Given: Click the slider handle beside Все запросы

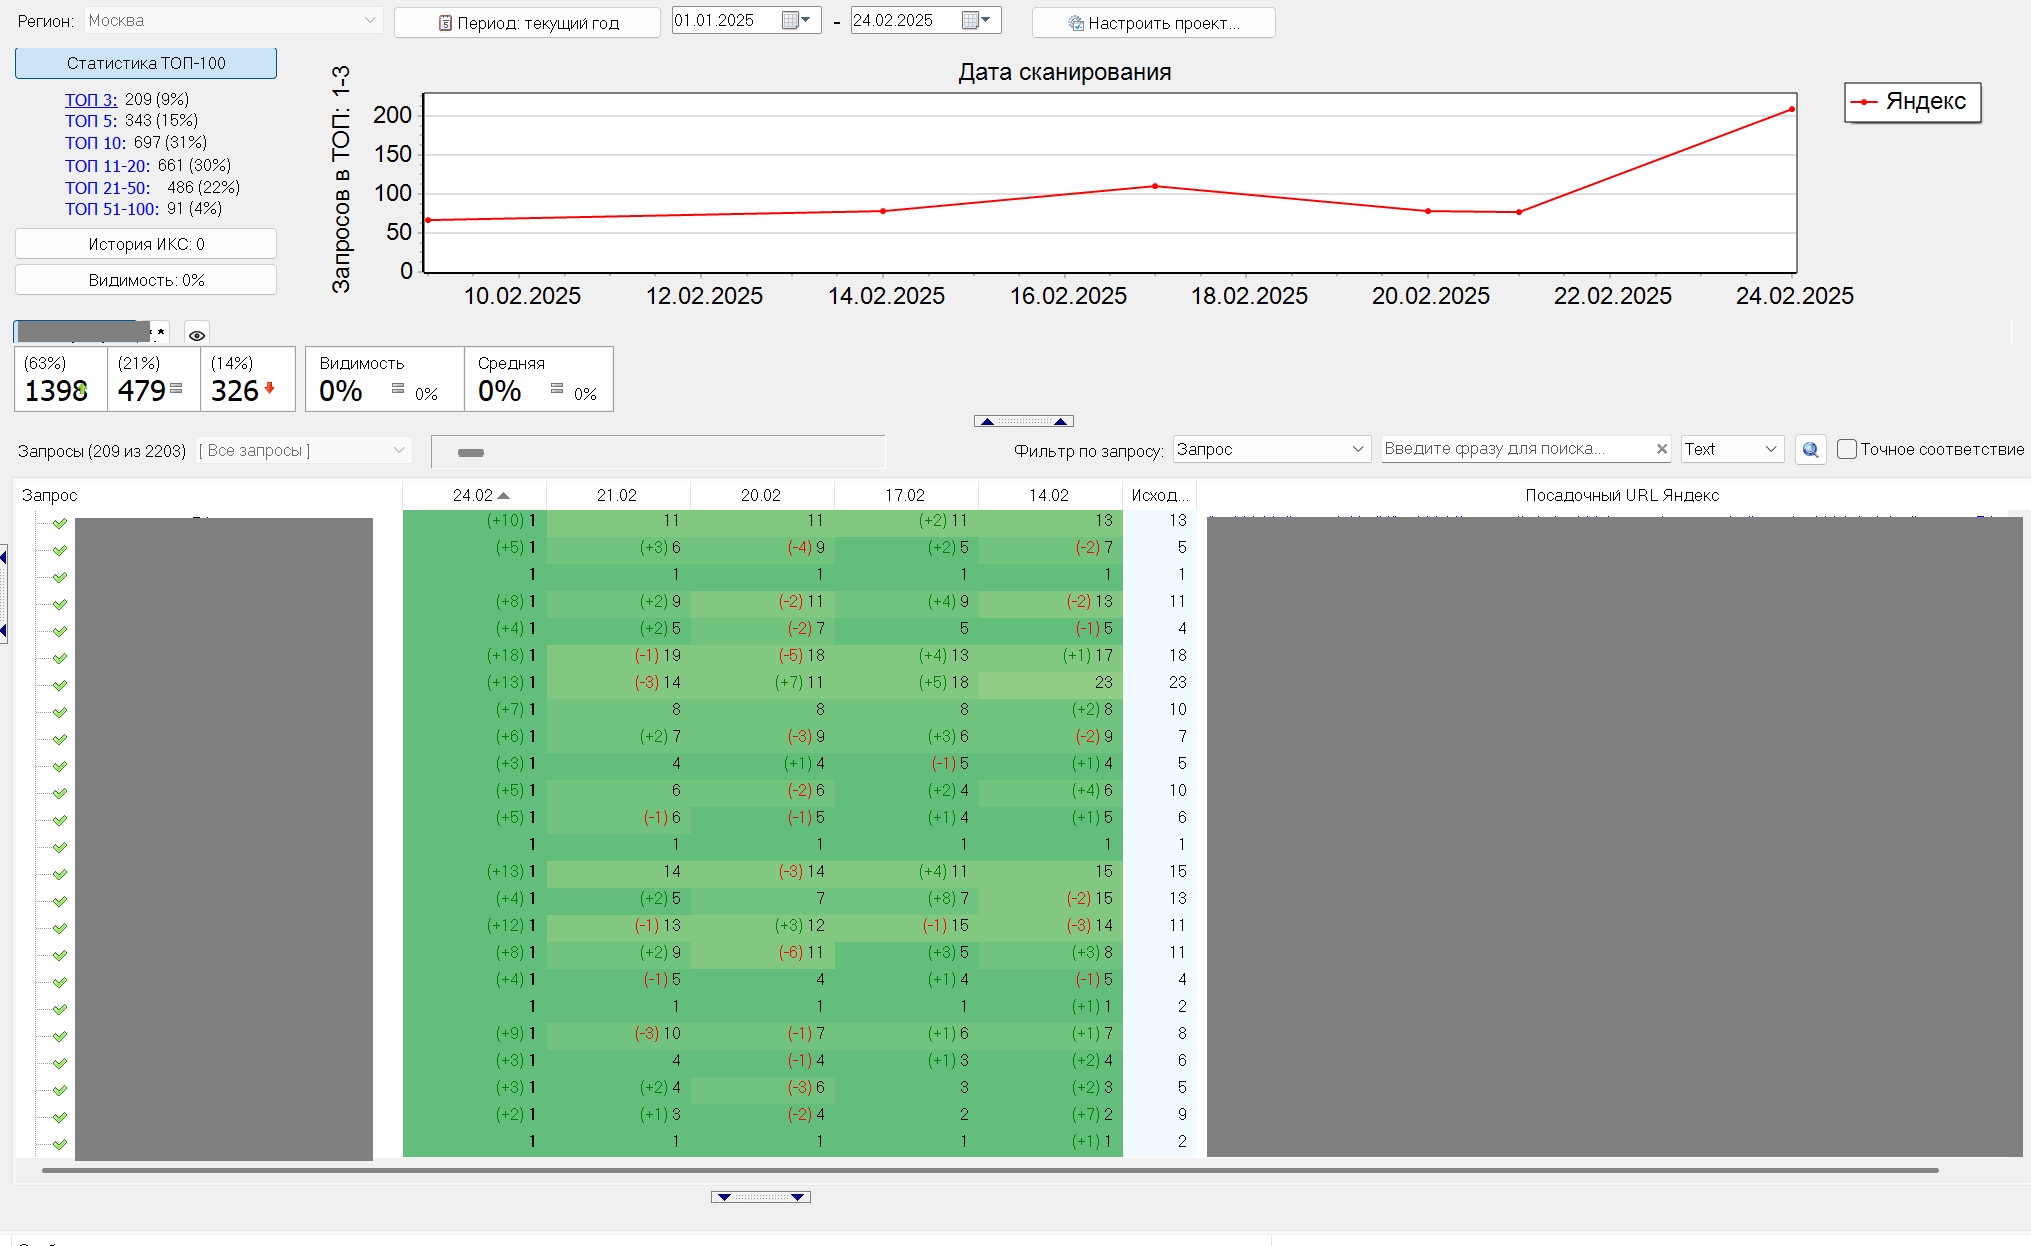Looking at the screenshot, I should pos(471,453).
